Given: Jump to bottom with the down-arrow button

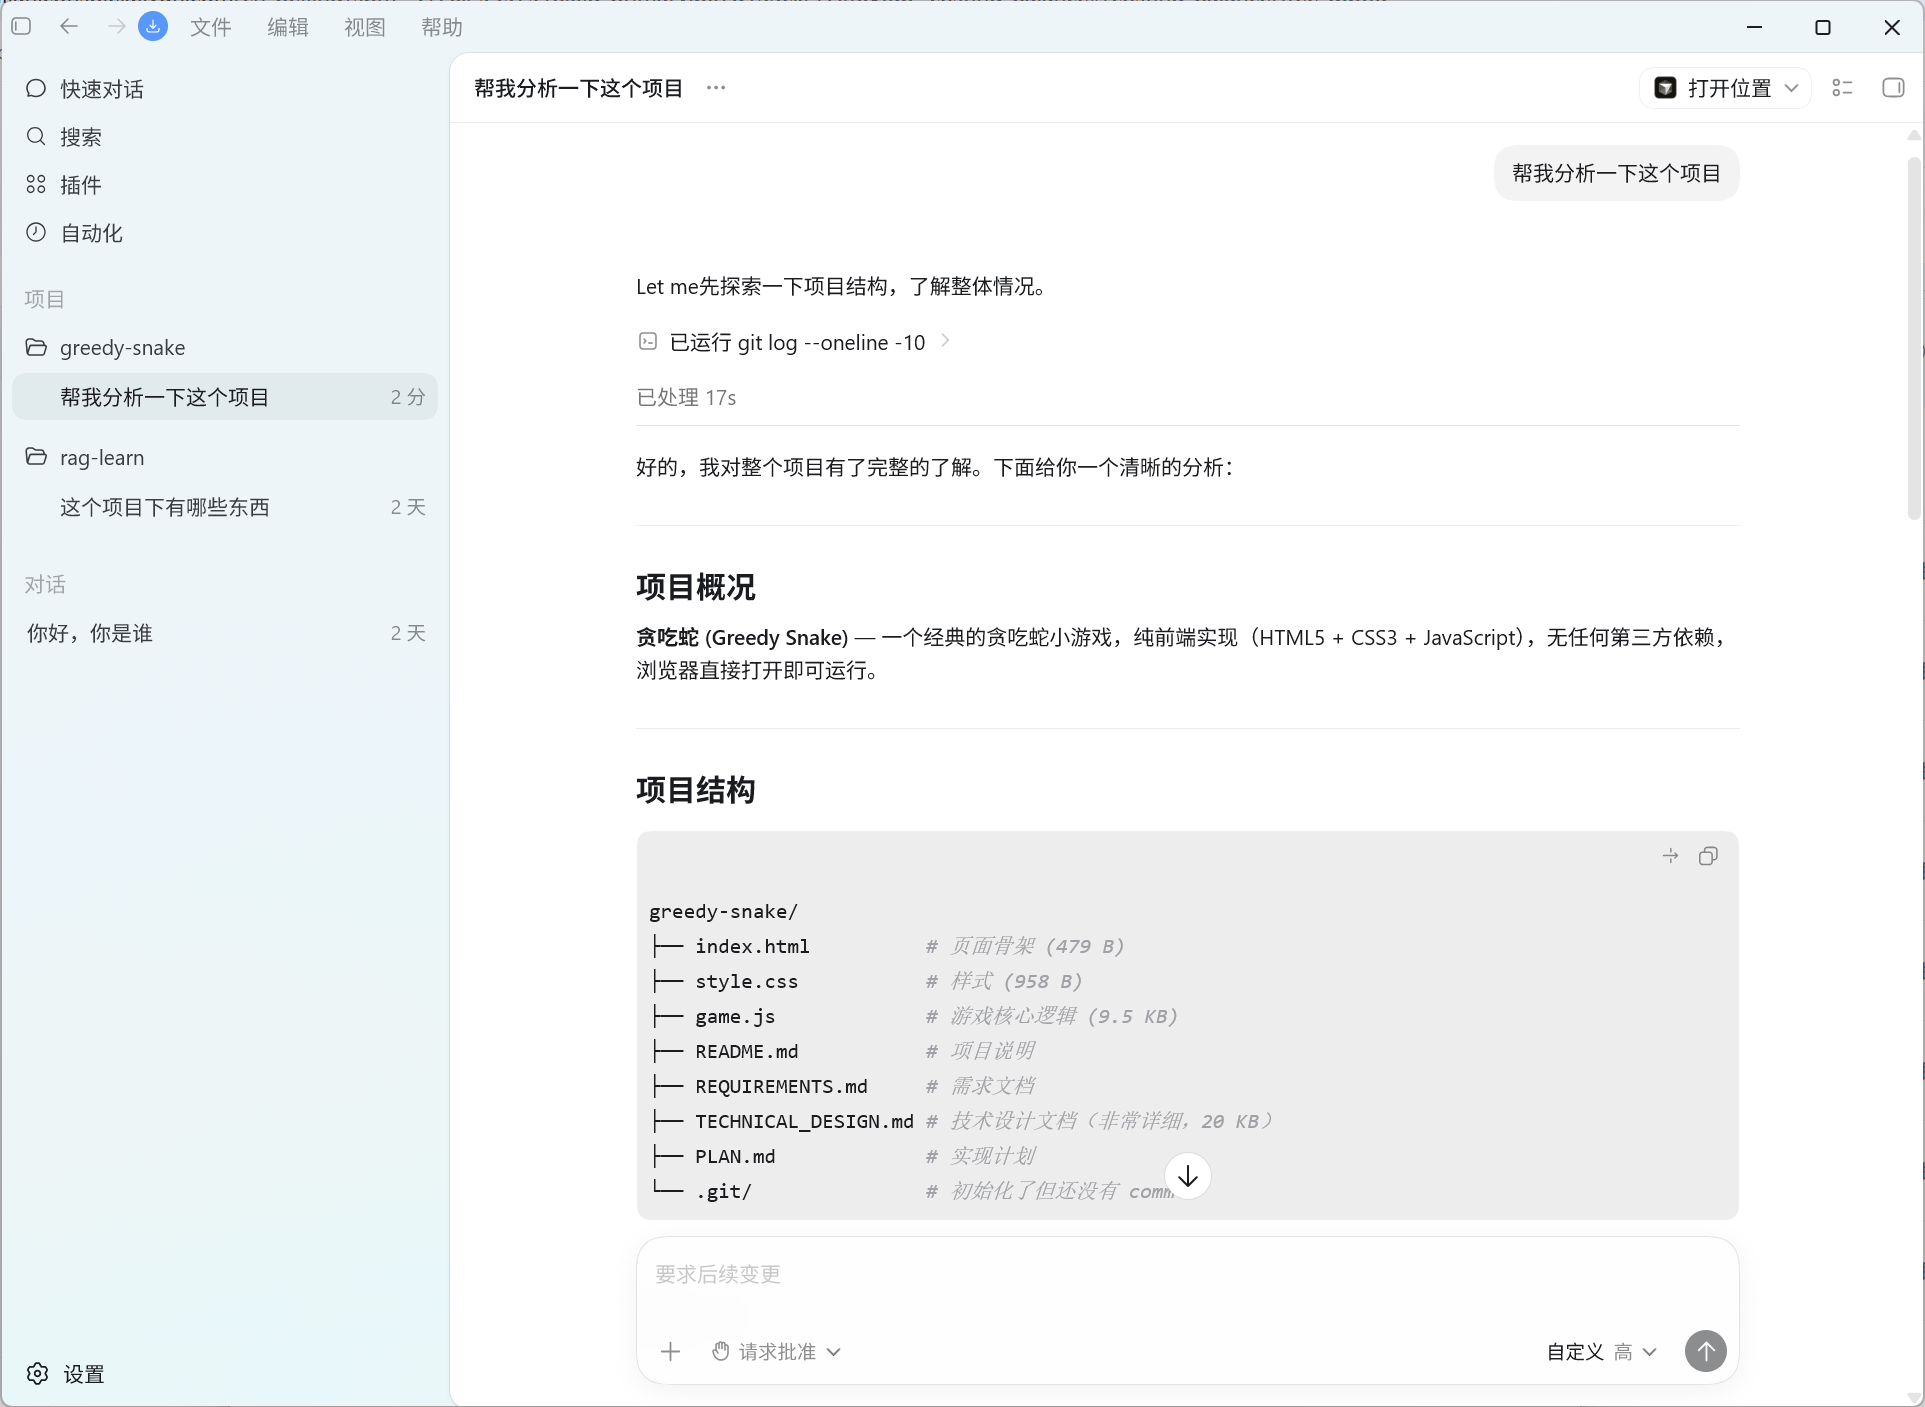Looking at the screenshot, I should coord(1187,1176).
